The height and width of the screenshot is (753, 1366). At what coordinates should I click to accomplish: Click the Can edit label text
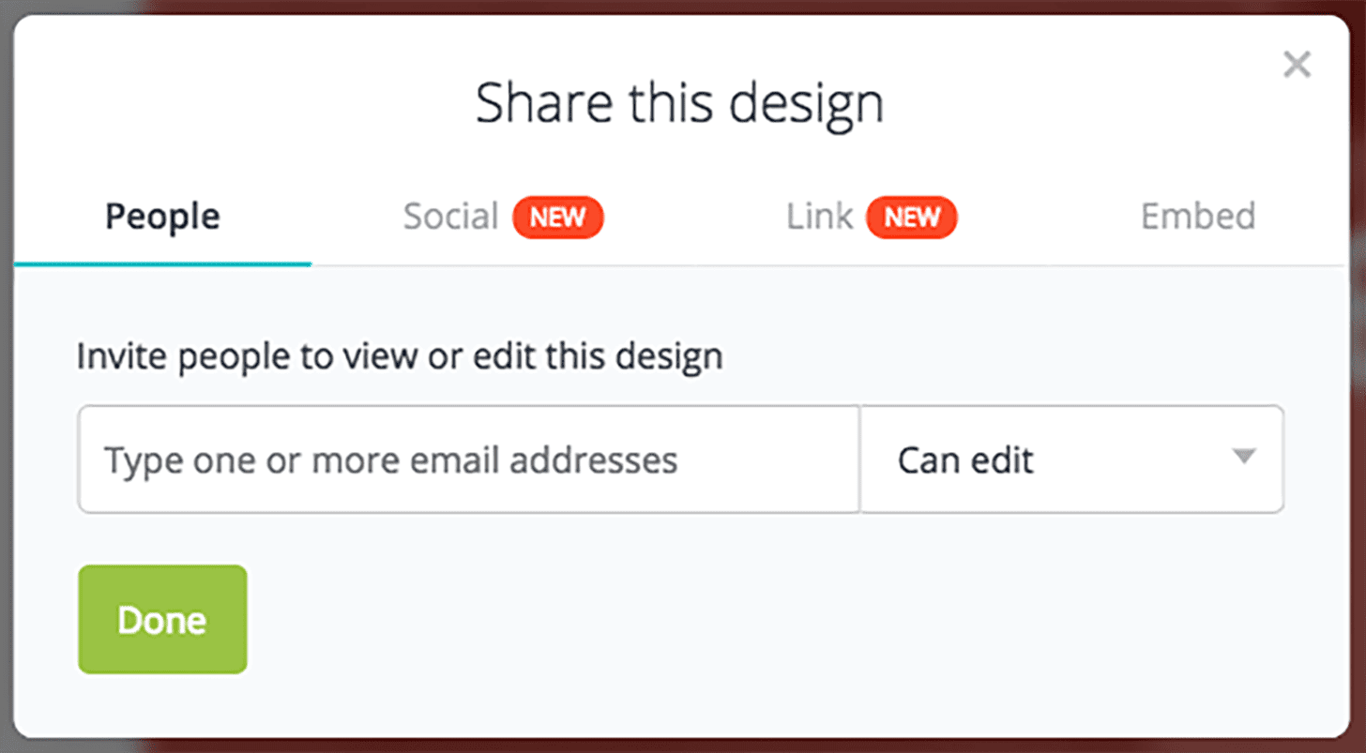(965, 459)
